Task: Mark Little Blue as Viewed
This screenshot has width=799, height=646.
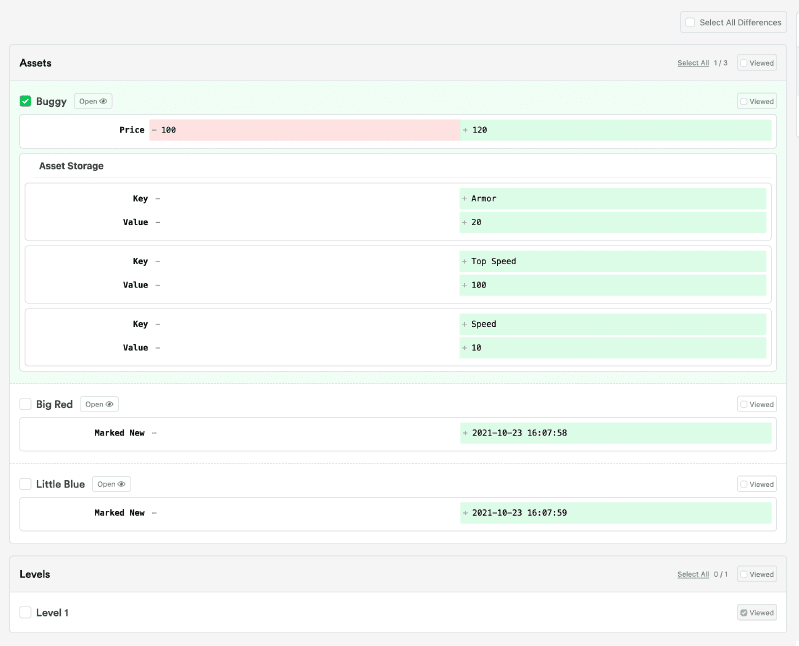Action: [757, 484]
